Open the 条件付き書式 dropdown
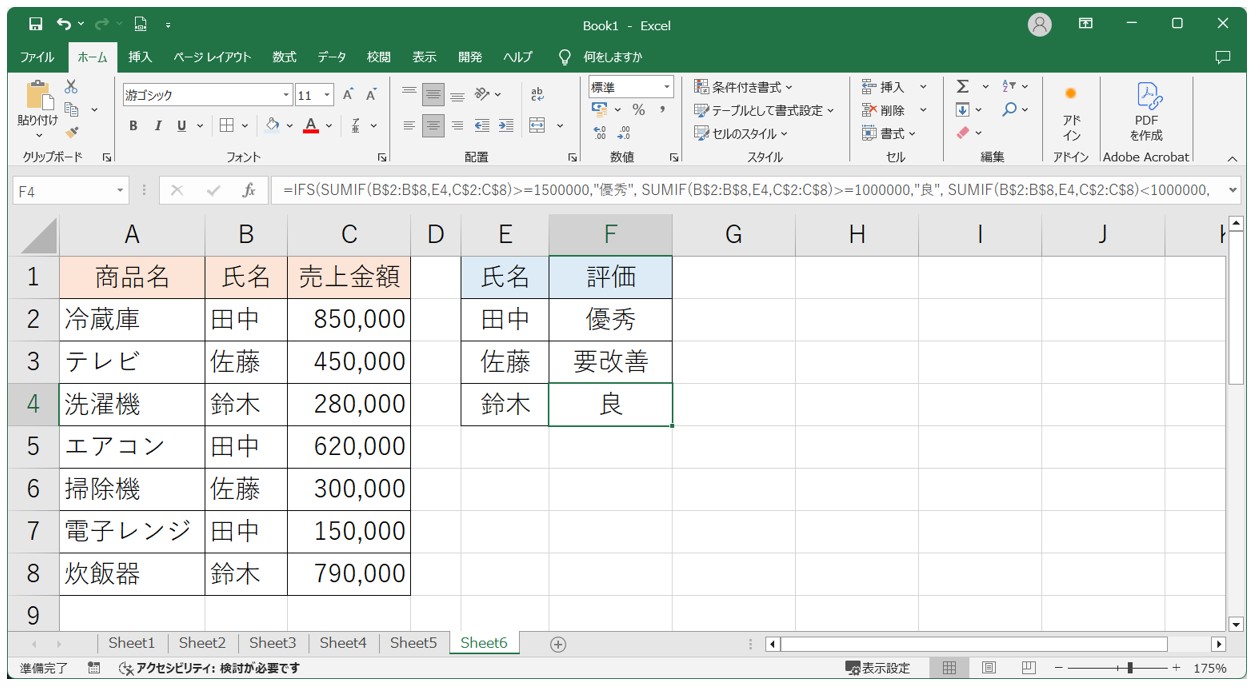The image size is (1254, 687). [x=743, y=87]
